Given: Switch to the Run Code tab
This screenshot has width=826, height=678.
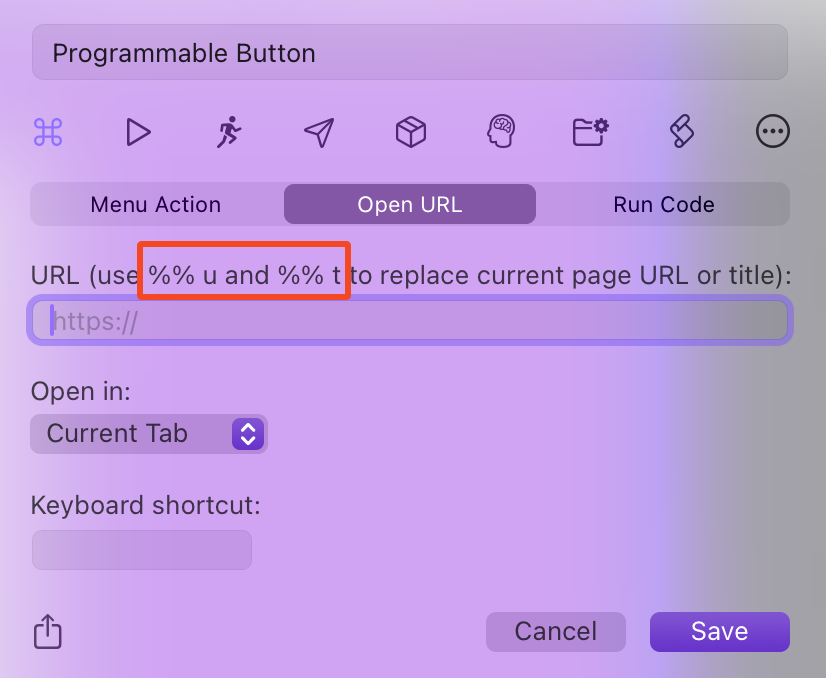Looking at the screenshot, I should (663, 205).
